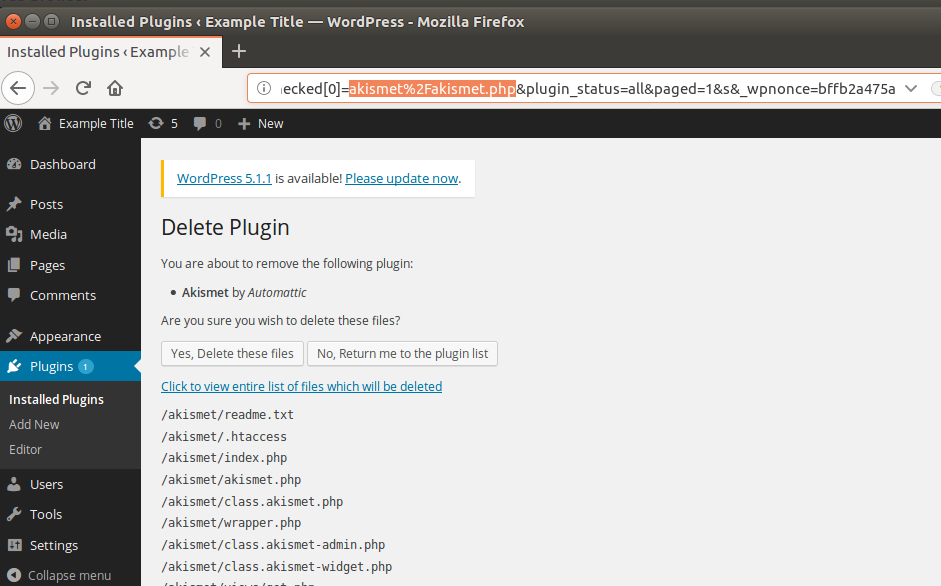
Task: Go to the Firefox home page
Action: 115,88
